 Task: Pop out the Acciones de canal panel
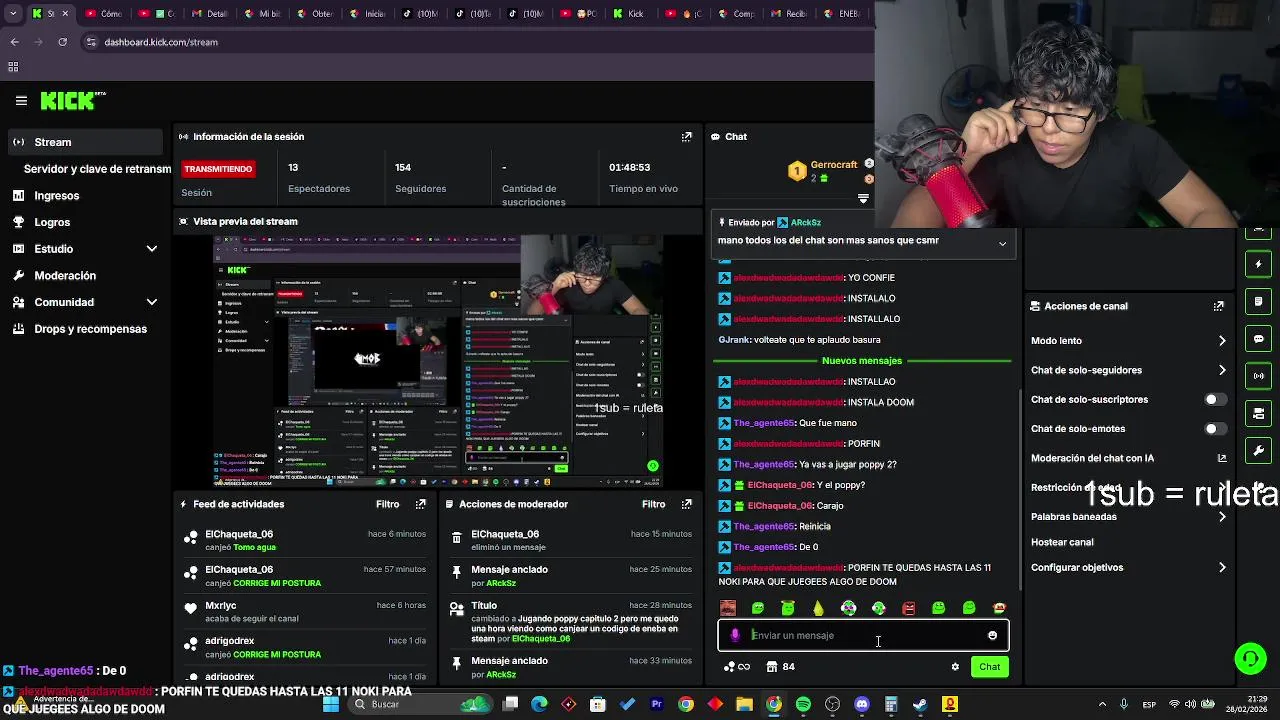(1218, 306)
